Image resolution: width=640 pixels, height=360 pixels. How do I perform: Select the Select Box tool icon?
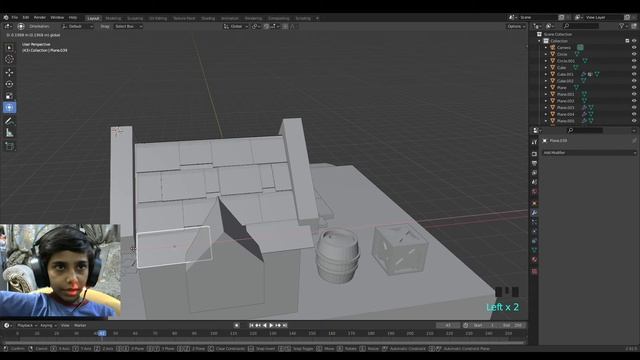pos(9,48)
